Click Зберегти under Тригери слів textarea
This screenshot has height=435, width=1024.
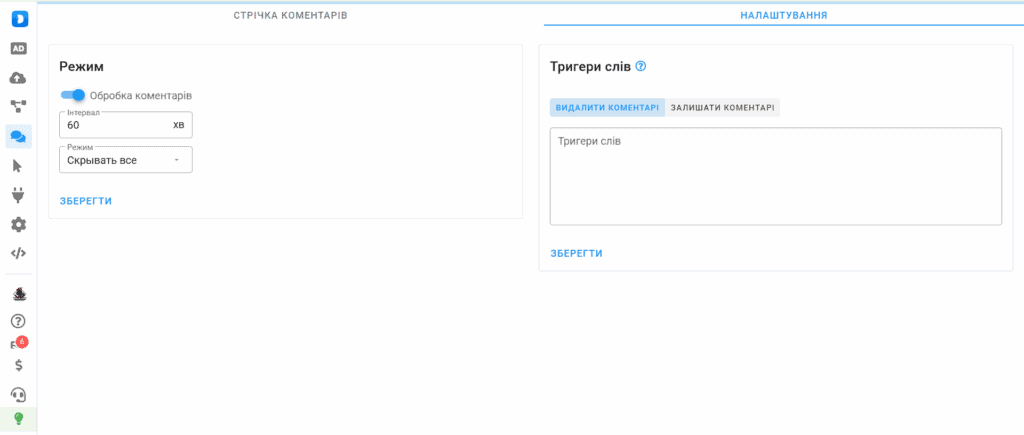577,253
